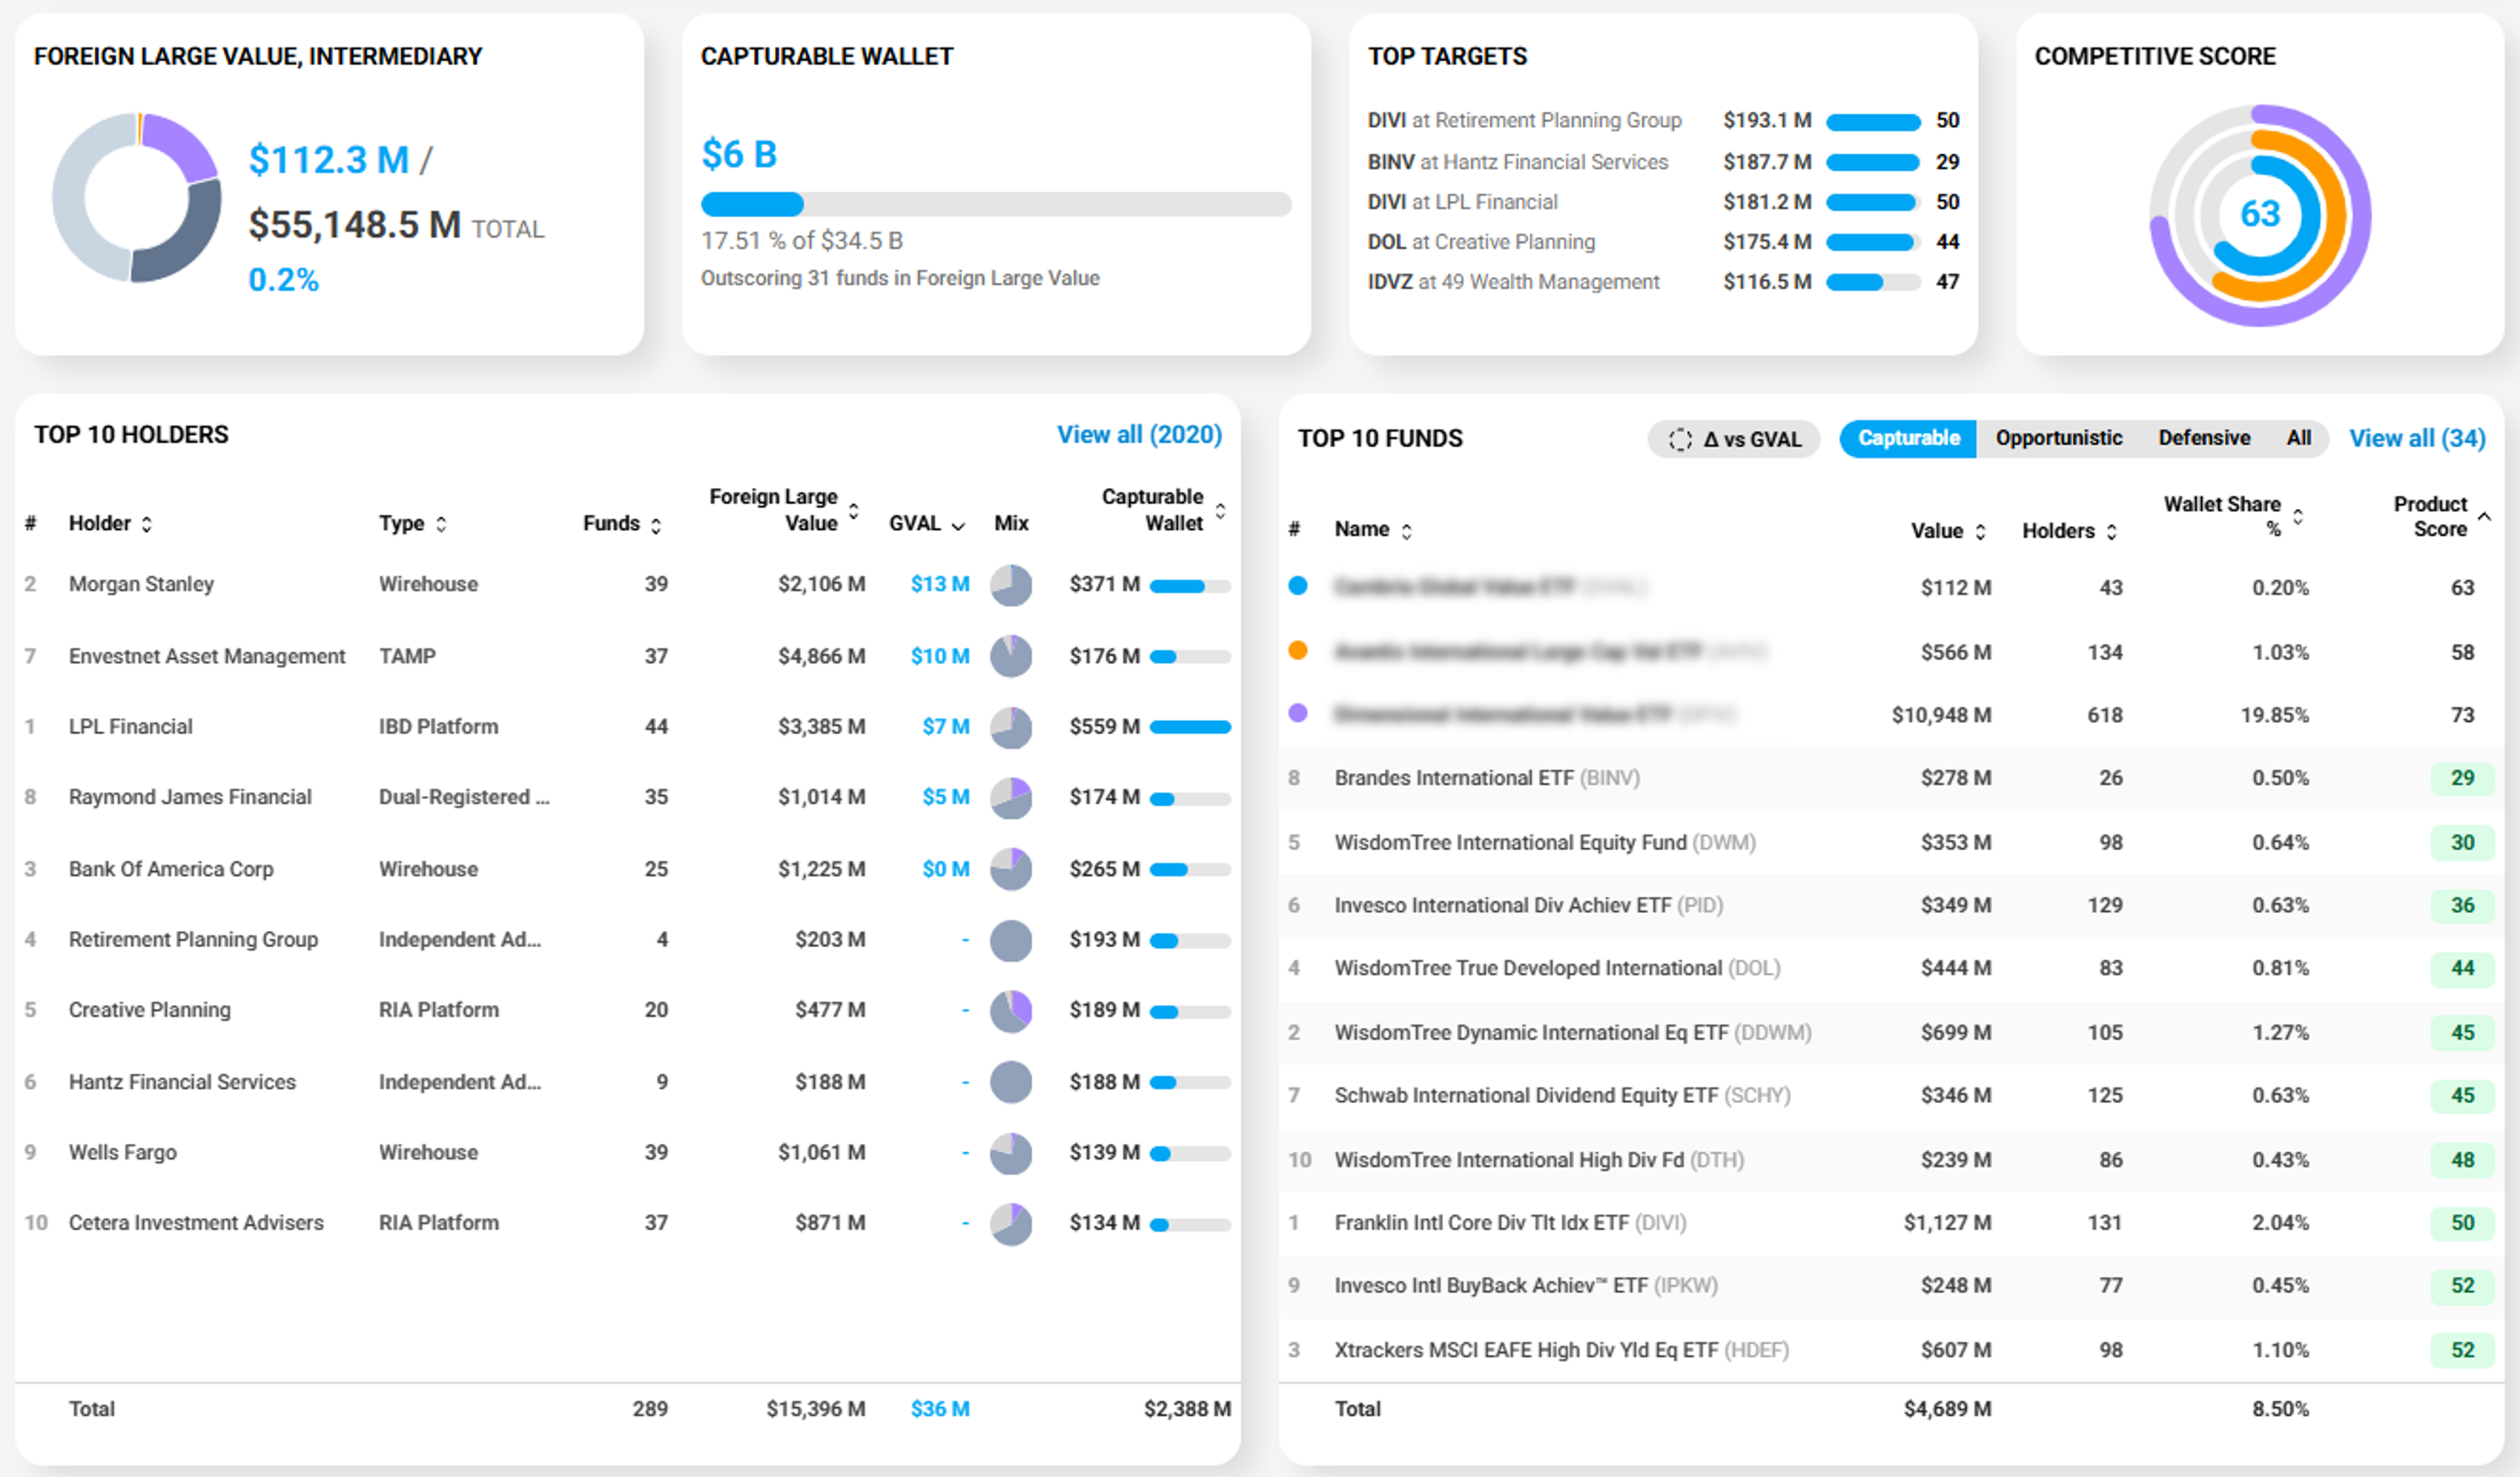
Task: Click Creative Planning mix pie chart
Action: pos(1011,1011)
